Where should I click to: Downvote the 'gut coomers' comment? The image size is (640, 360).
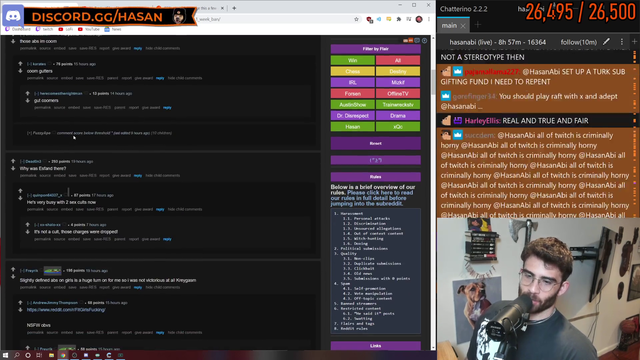27,100
